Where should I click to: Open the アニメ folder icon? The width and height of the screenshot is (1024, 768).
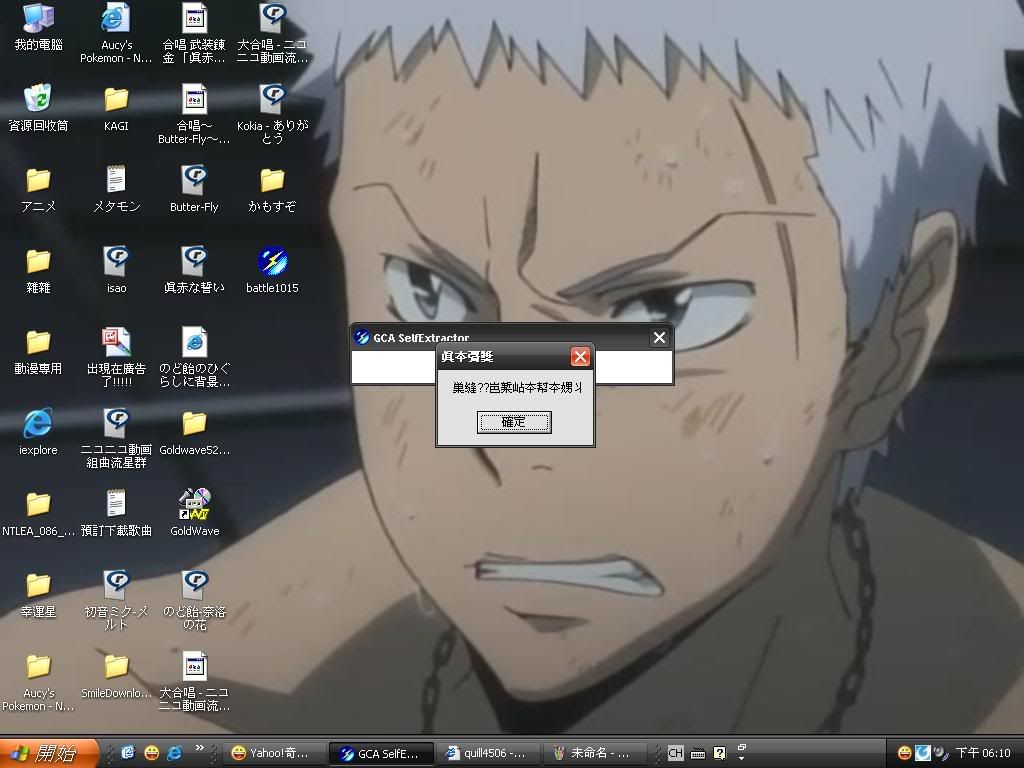(x=39, y=189)
